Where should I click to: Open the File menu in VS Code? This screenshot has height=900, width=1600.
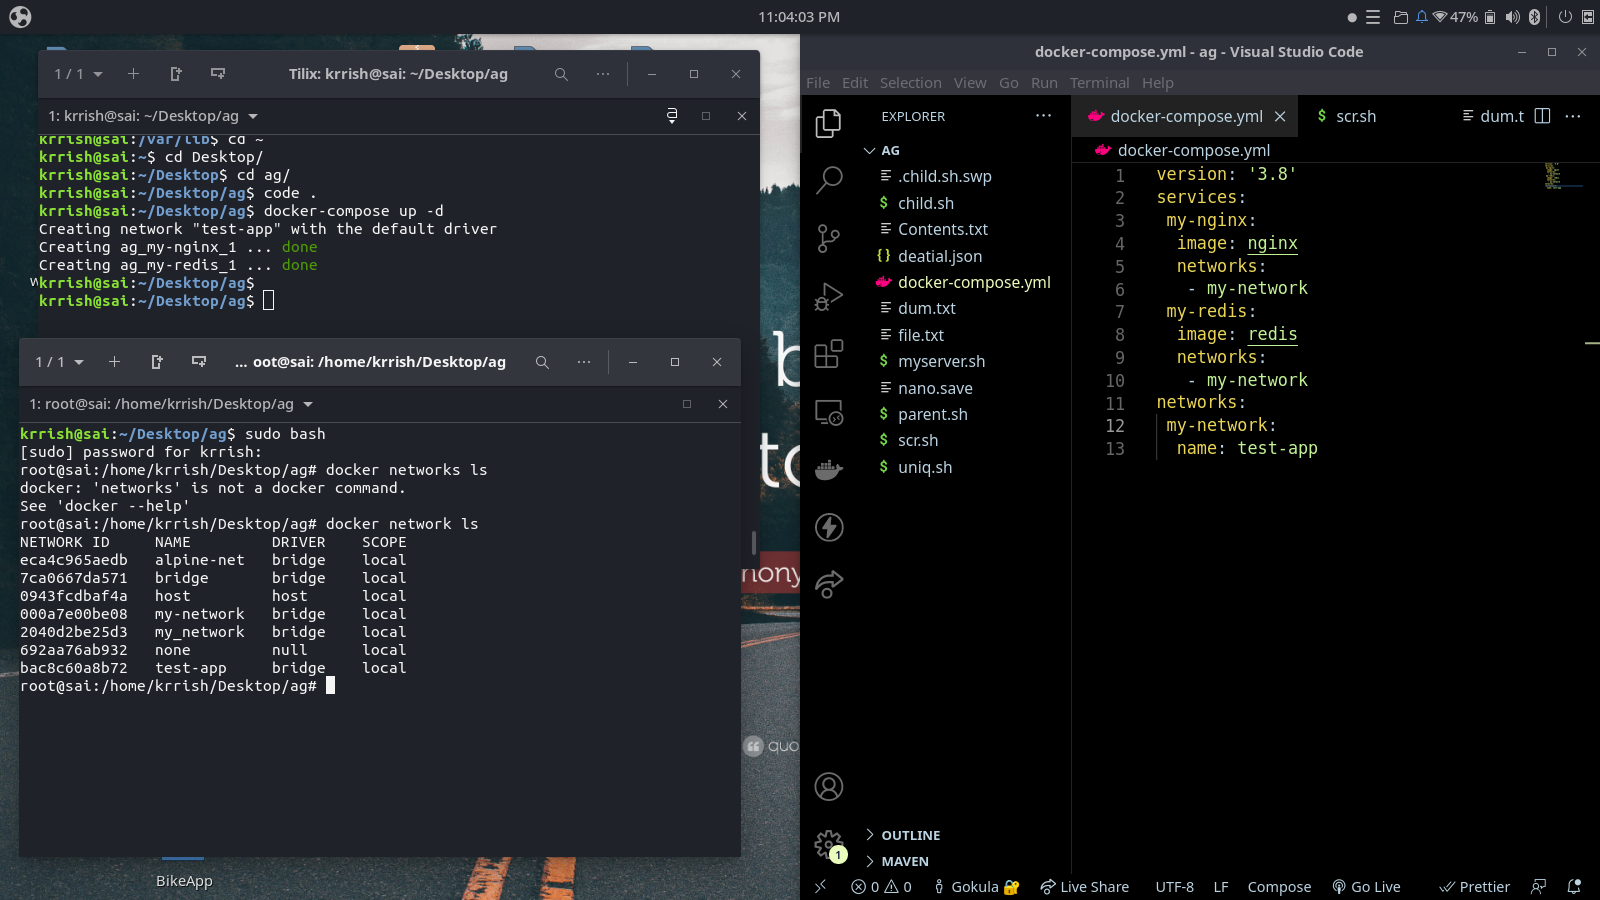818,83
